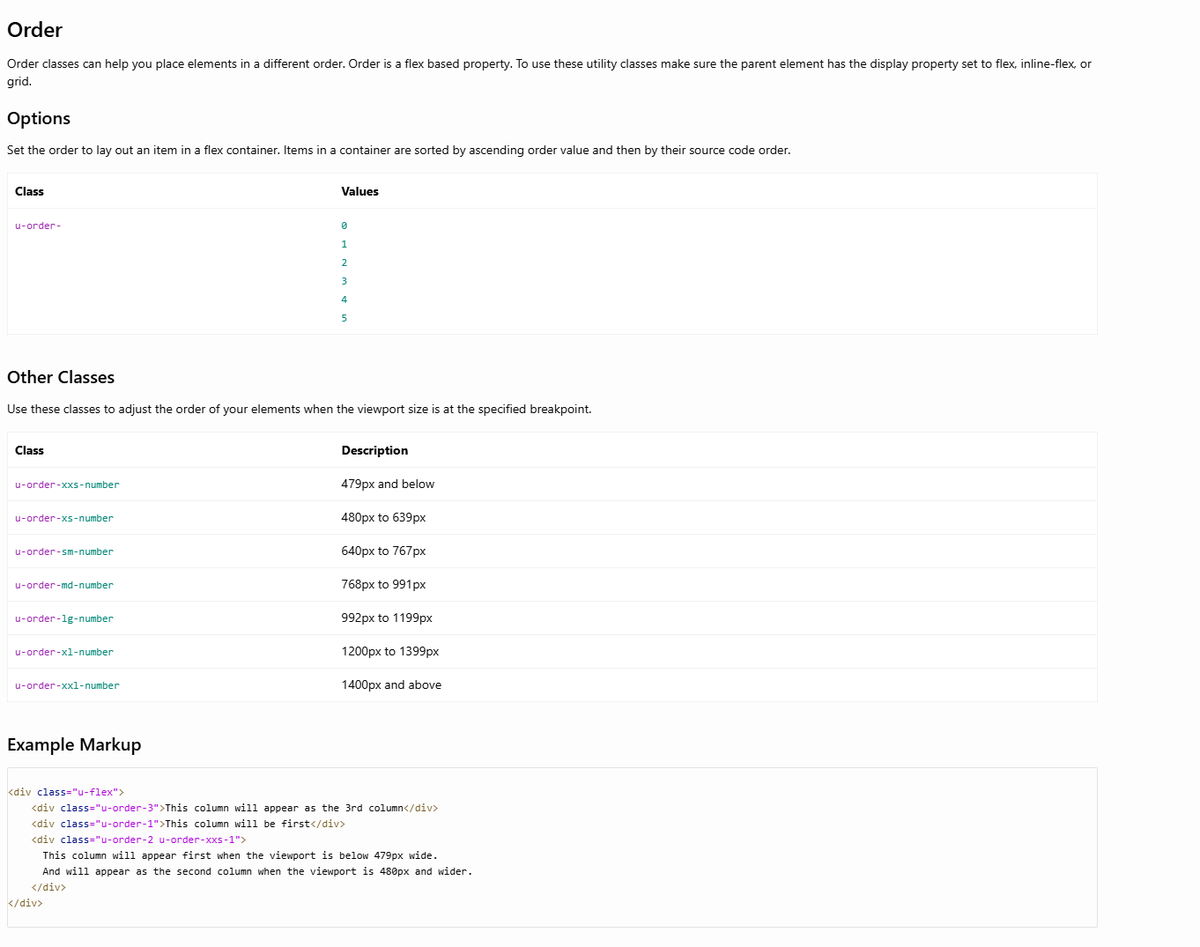Click the u-order-1 code line
Image resolution: width=1200 pixels, height=947 pixels.
[188, 824]
